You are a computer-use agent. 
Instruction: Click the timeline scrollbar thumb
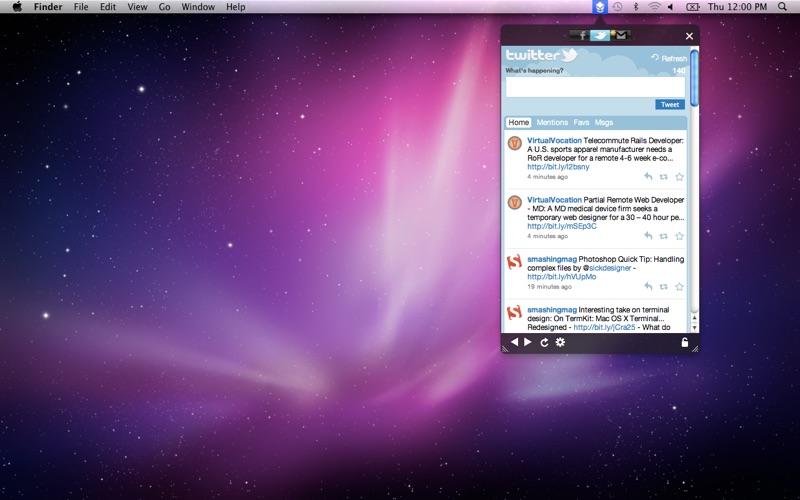pyautogui.click(x=694, y=78)
